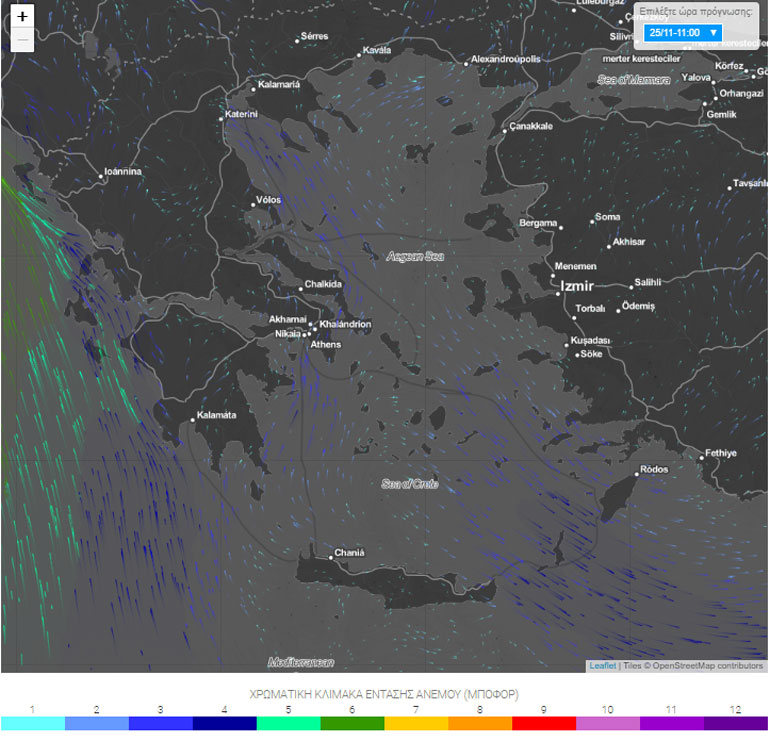
Task: Click the dark purple Beaufort 12 swatch
Action: (736, 723)
